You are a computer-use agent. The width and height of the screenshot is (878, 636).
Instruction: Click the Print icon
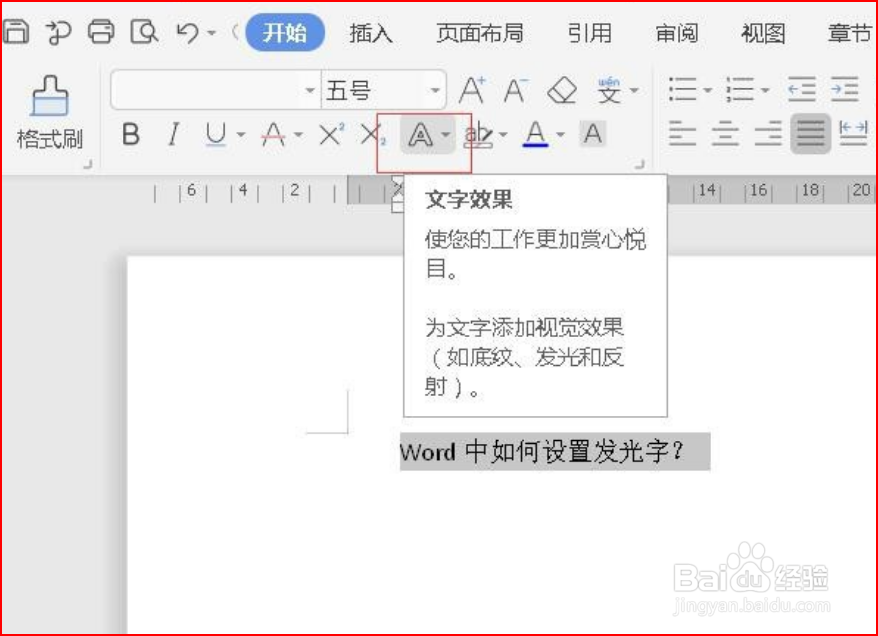[101, 32]
